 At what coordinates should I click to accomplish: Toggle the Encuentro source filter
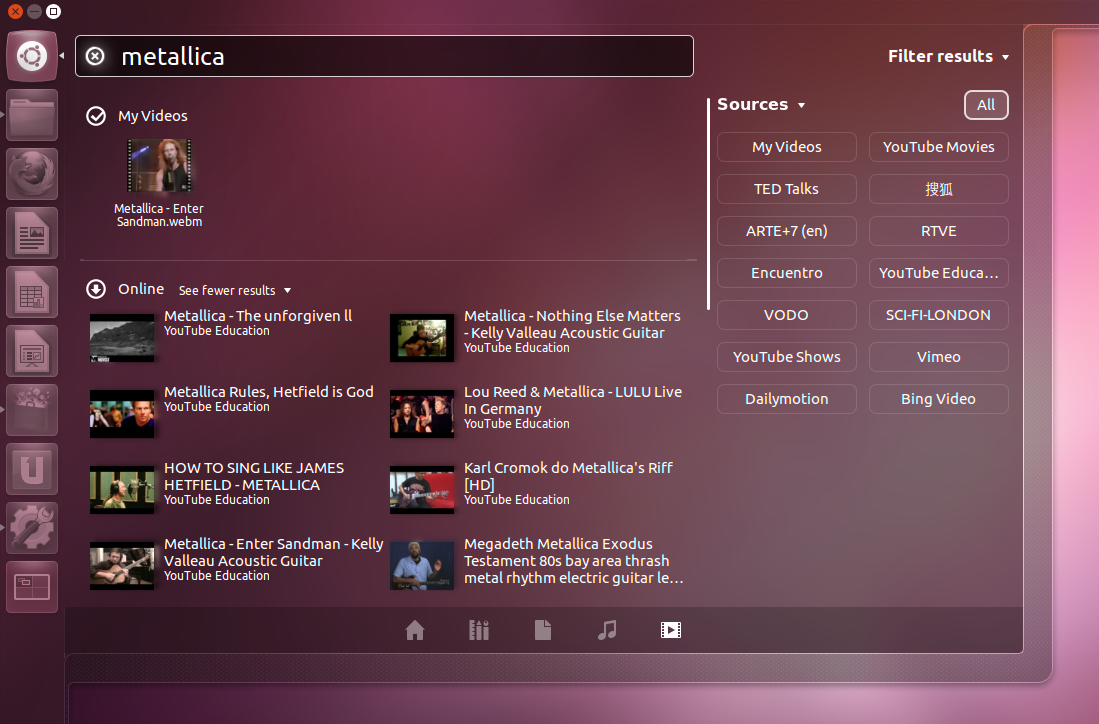click(786, 273)
